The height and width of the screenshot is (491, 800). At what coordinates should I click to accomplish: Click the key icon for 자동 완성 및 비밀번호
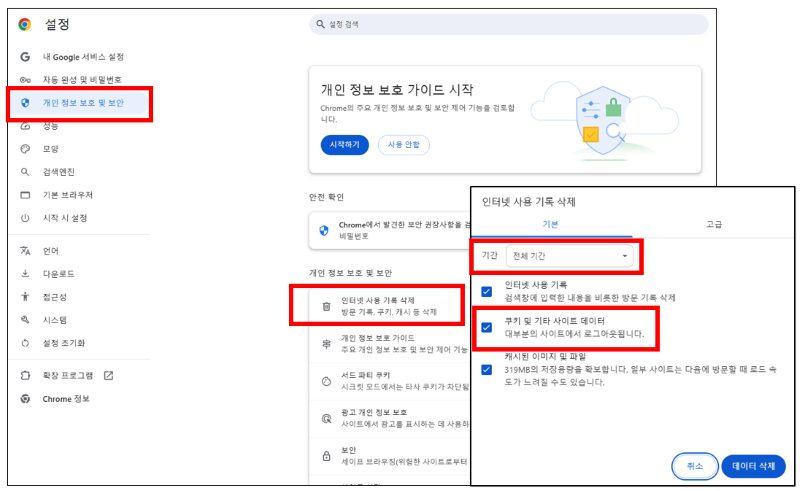click(x=25, y=80)
